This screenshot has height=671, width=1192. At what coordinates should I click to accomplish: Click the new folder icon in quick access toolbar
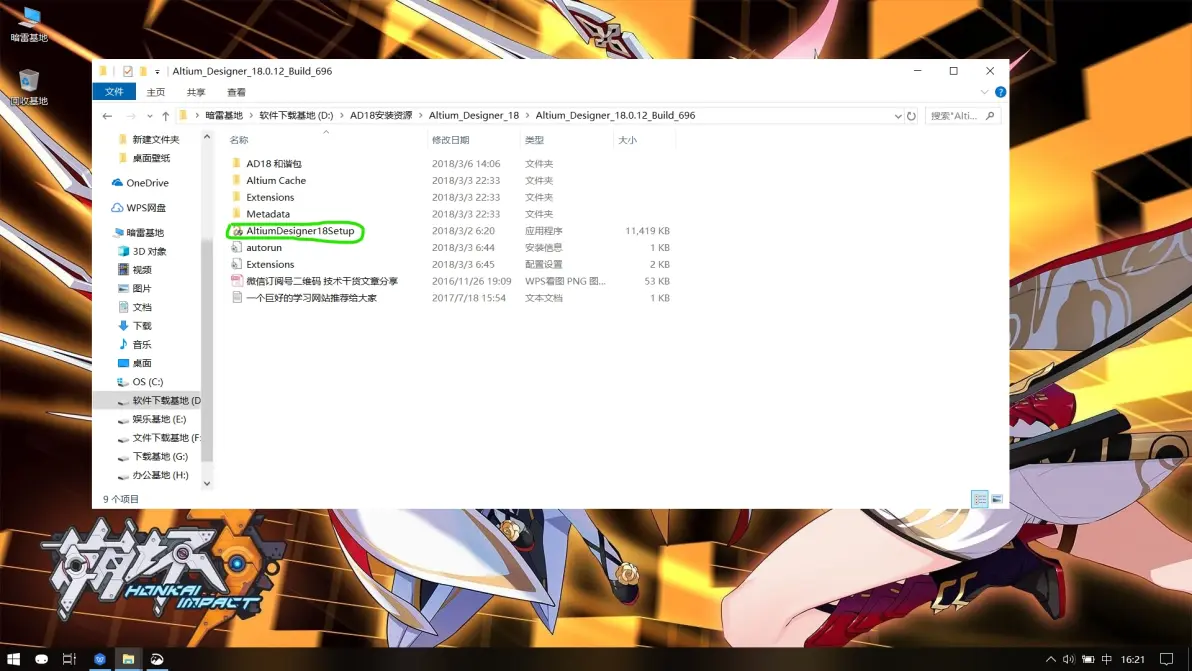point(143,71)
